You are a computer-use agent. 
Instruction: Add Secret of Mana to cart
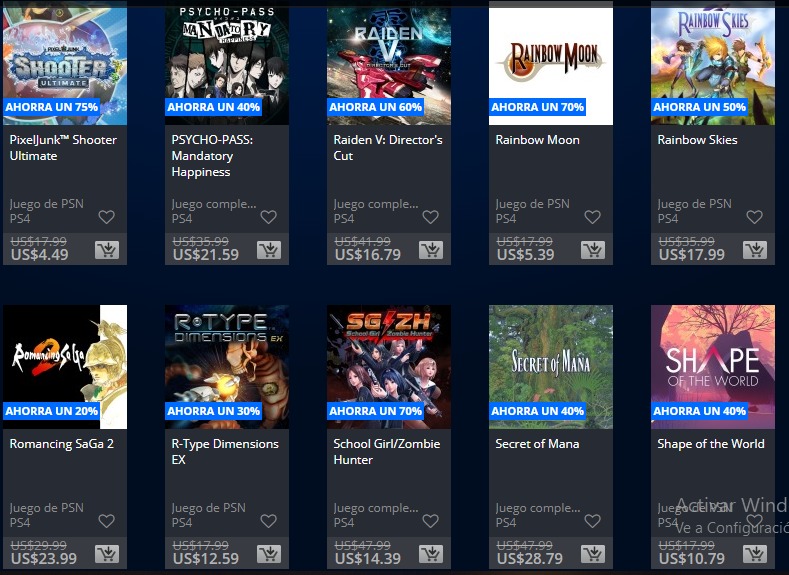[593, 553]
